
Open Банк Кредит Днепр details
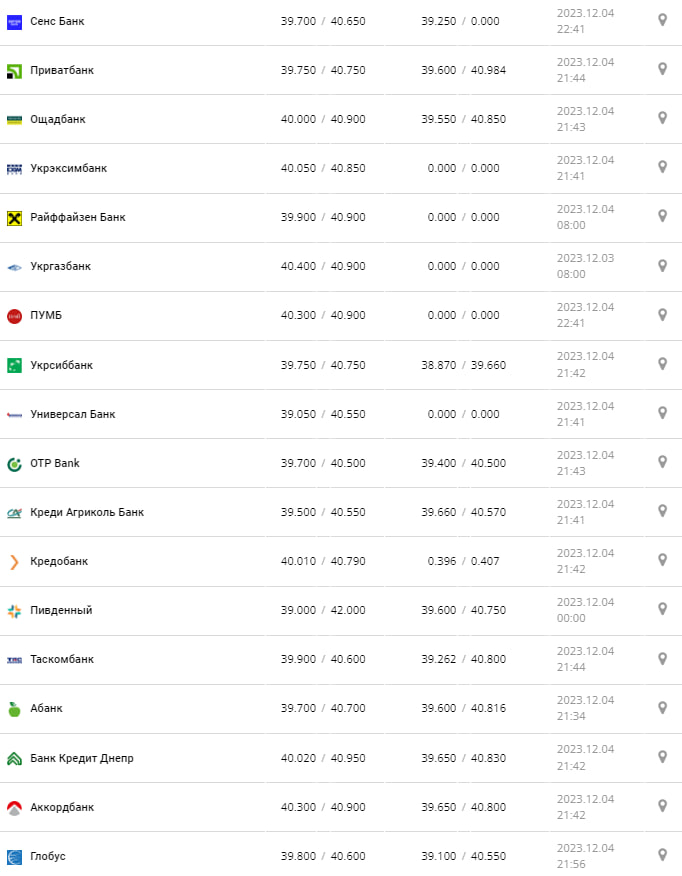82,759
